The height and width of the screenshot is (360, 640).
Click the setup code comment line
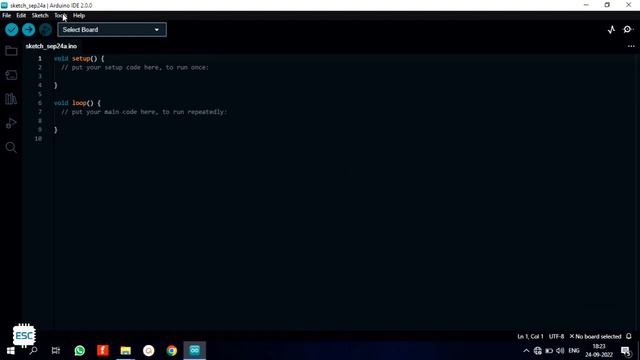point(135,67)
